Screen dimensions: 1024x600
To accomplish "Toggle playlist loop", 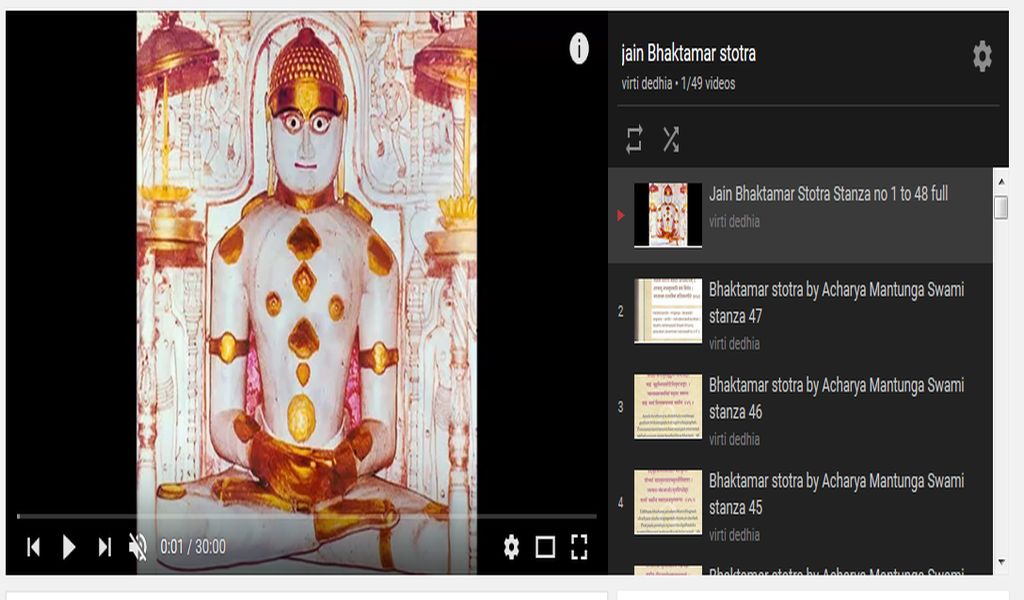I will [634, 140].
